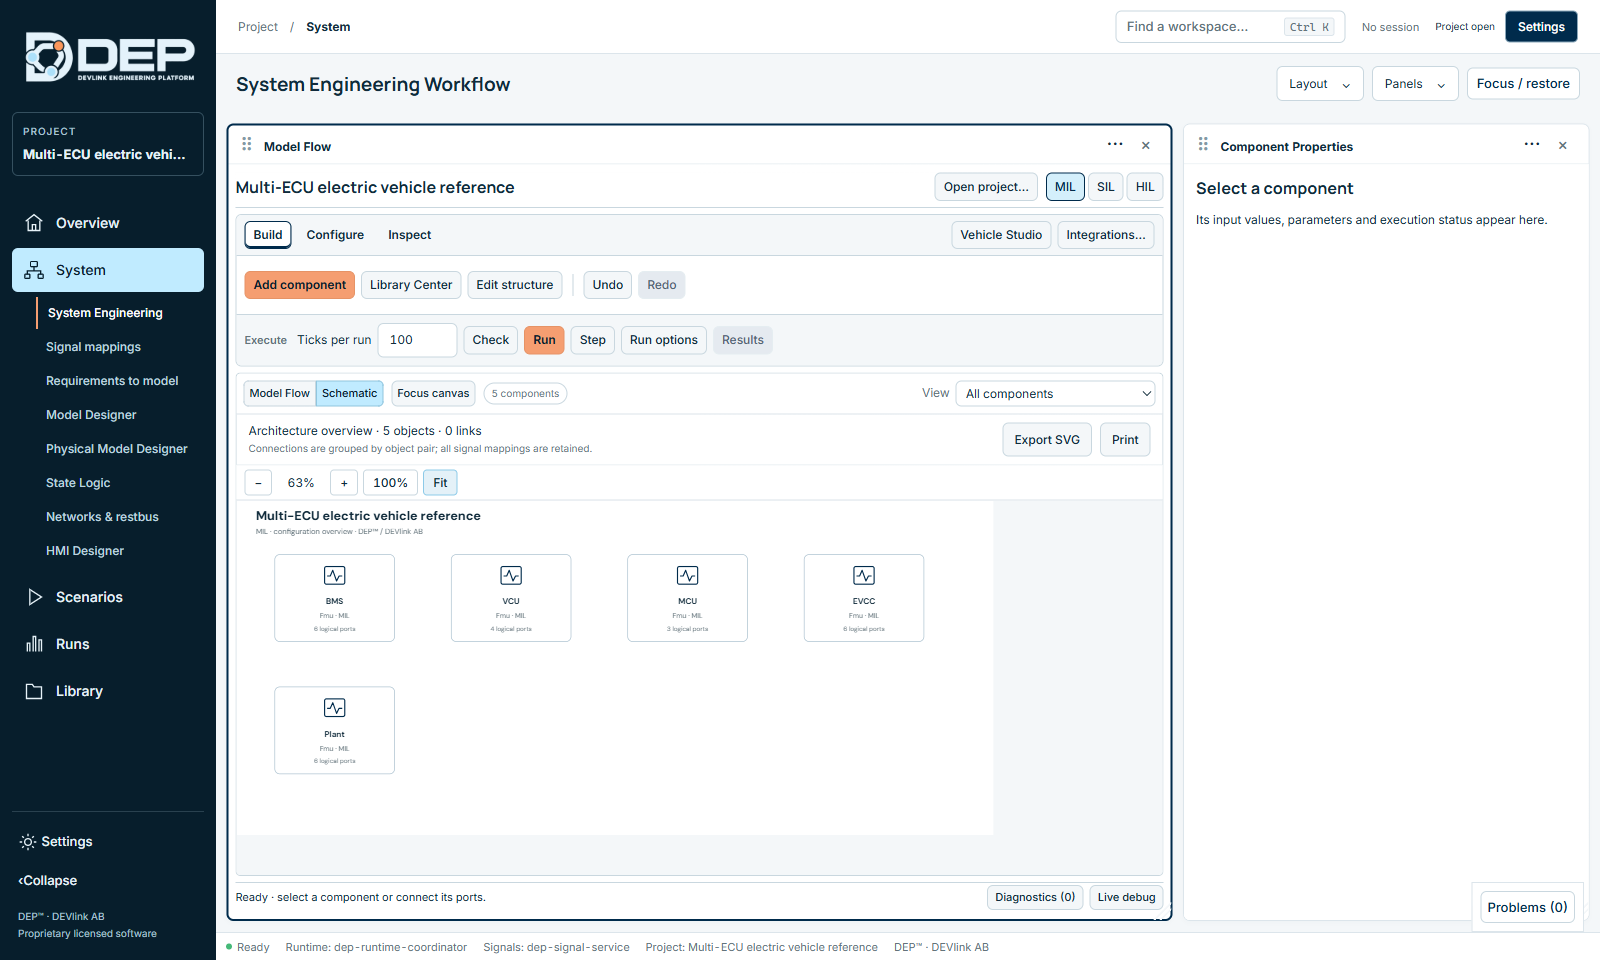Viewport: 1600px width, 960px height.
Task: Open Model Flow panel more options menu
Action: 1115,145
